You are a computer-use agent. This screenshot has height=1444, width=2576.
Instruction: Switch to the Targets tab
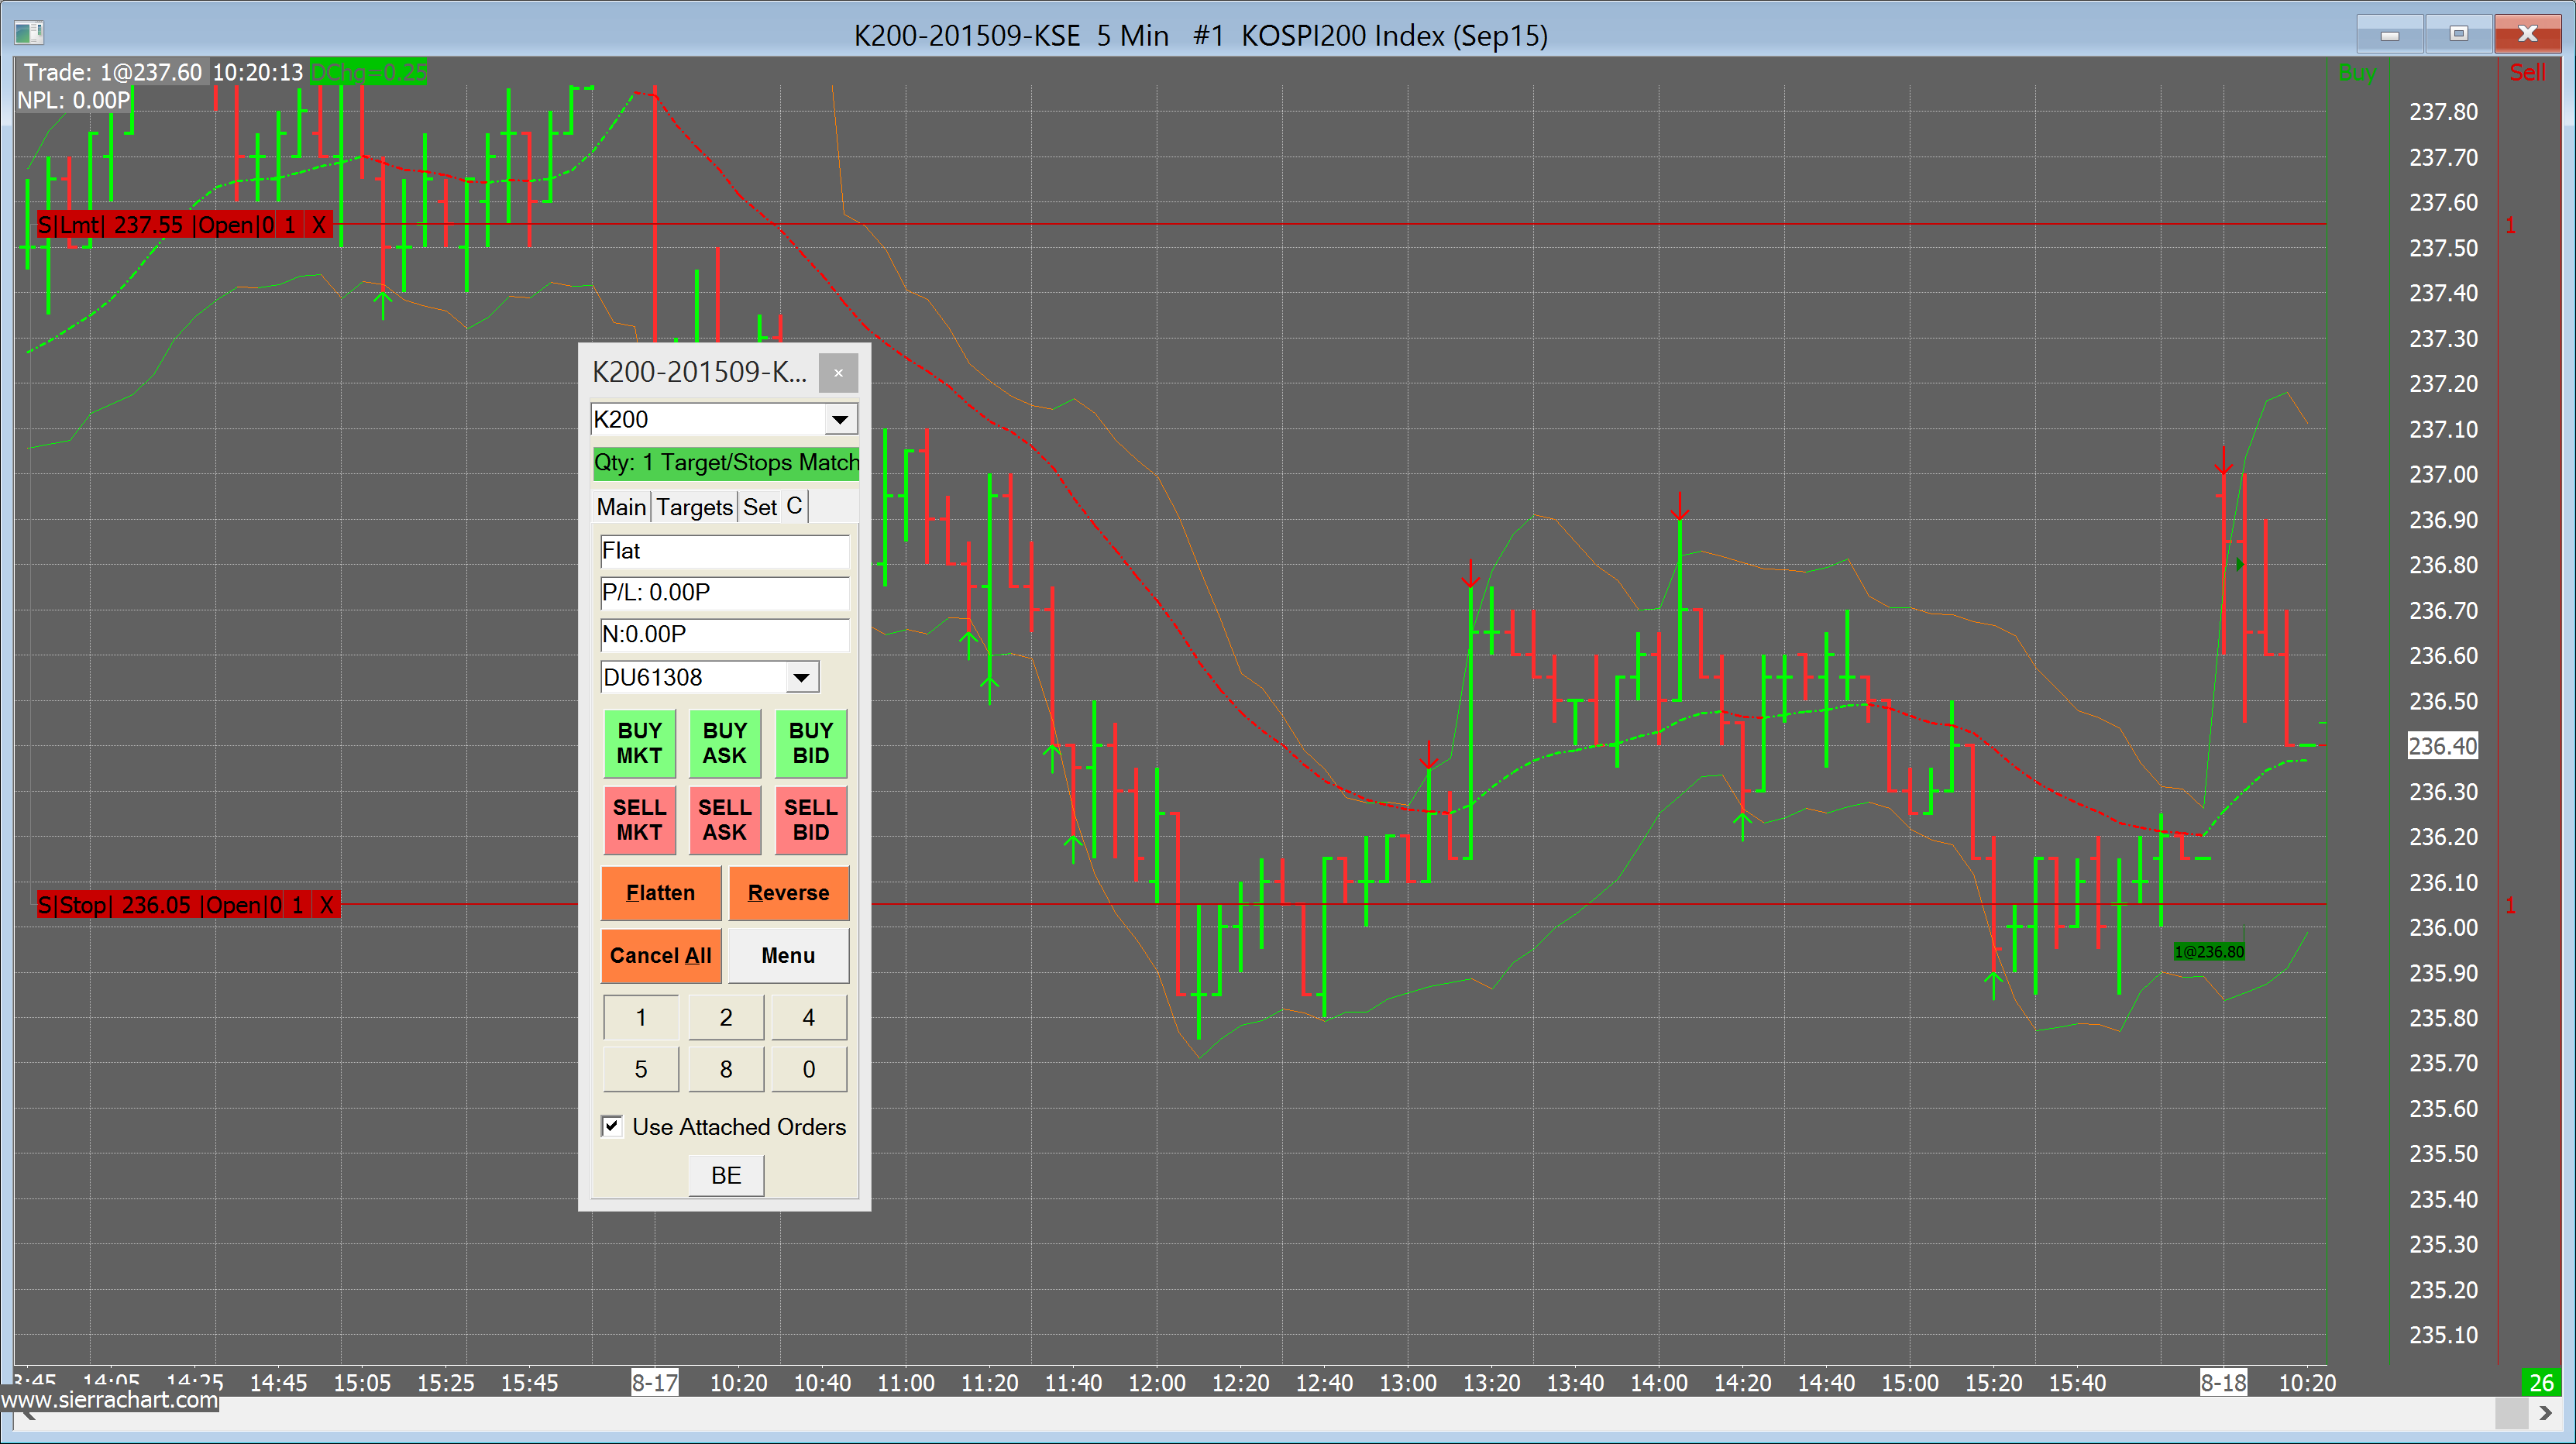(694, 507)
